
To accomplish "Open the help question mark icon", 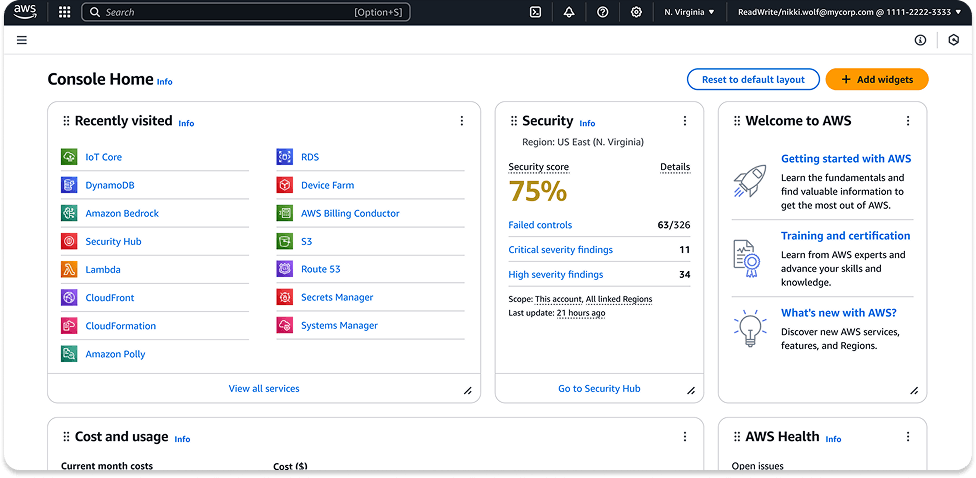I will click(x=602, y=13).
